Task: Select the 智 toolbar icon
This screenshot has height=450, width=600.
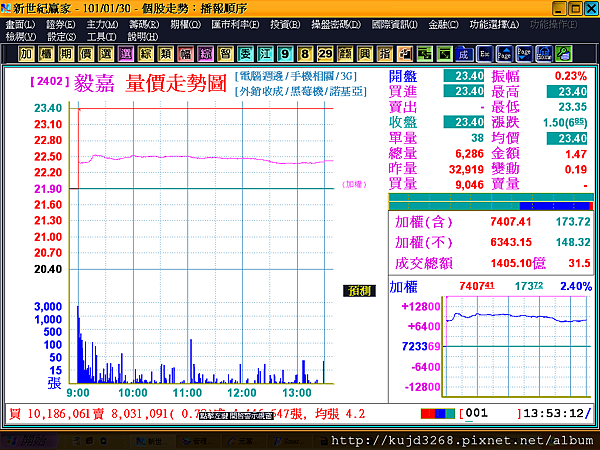Action: (x=225, y=54)
